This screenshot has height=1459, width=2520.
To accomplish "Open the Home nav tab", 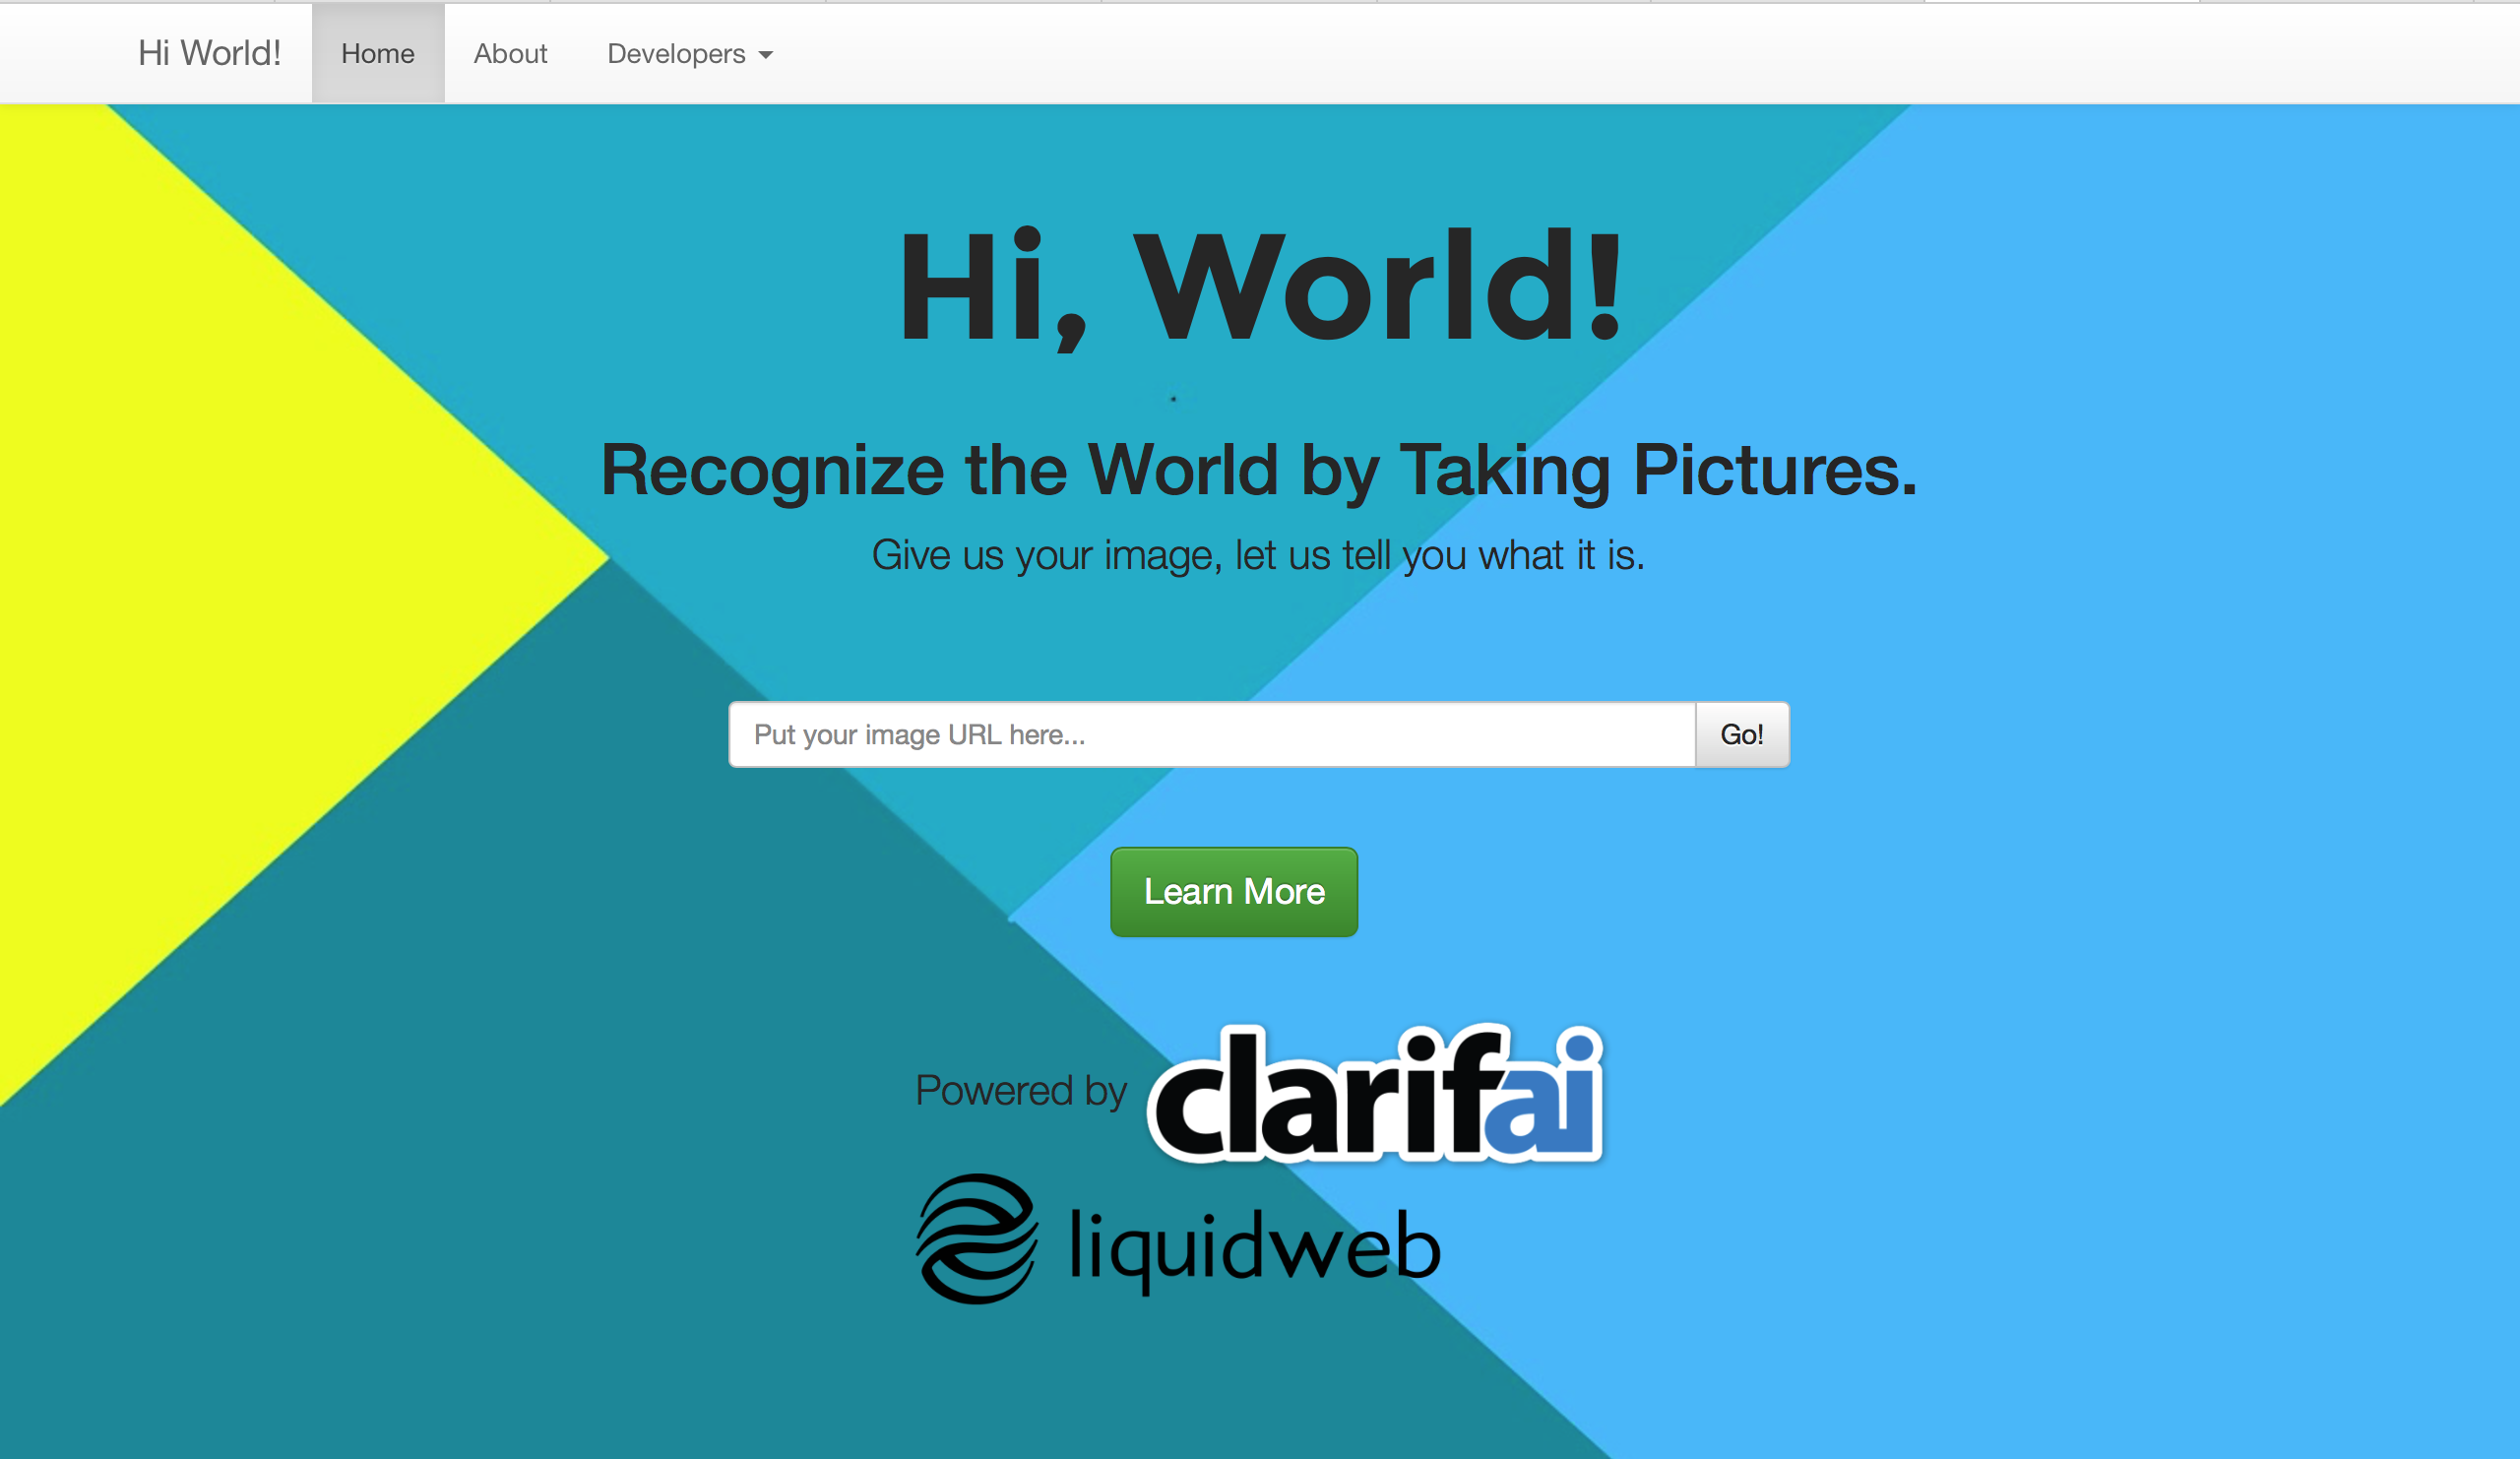I will coord(378,53).
